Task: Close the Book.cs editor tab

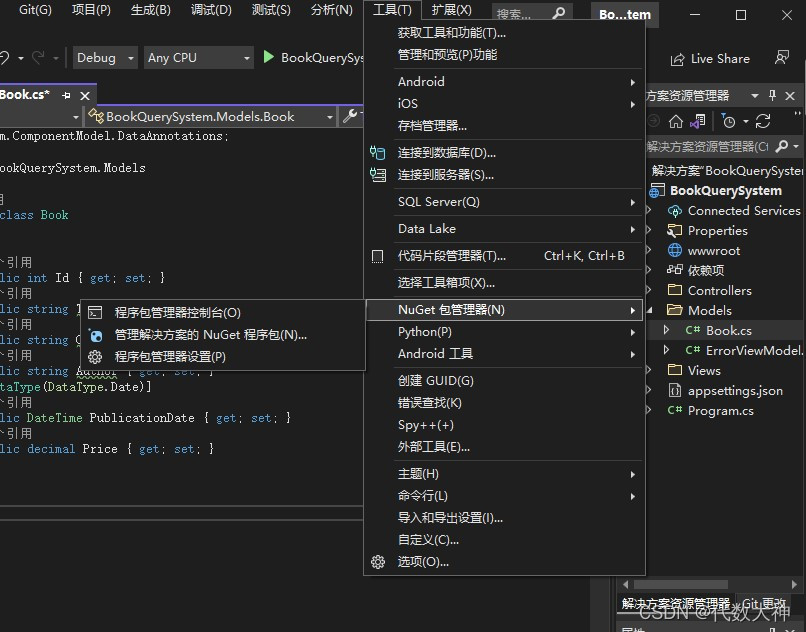Action: point(85,96)
